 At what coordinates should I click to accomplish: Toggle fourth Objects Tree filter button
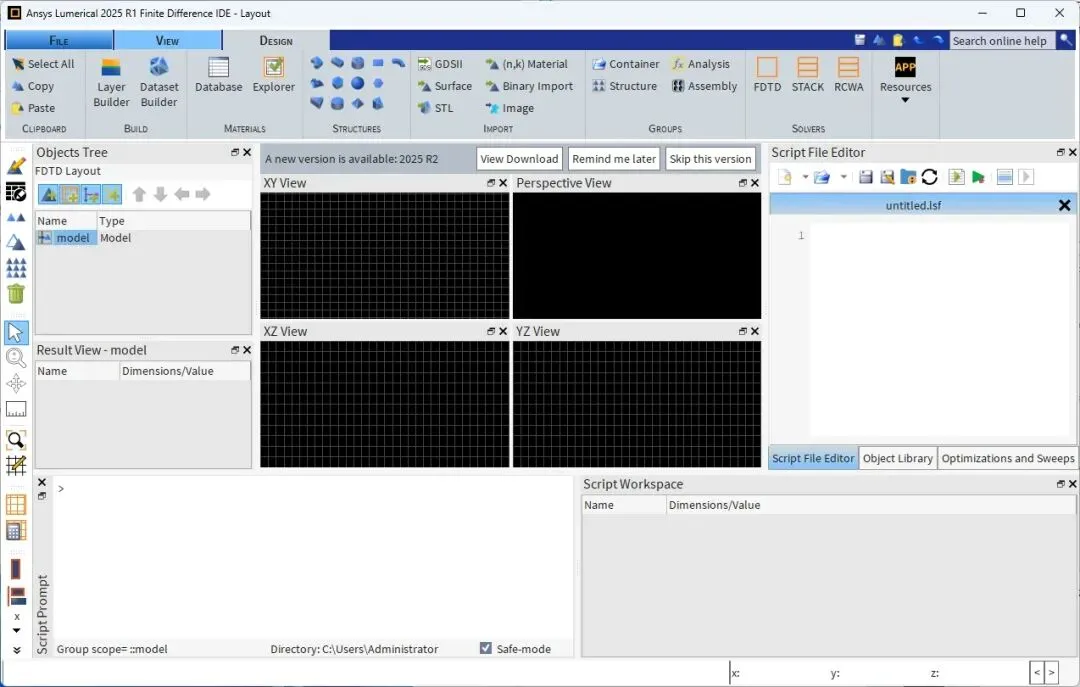(x=112, y=194)
